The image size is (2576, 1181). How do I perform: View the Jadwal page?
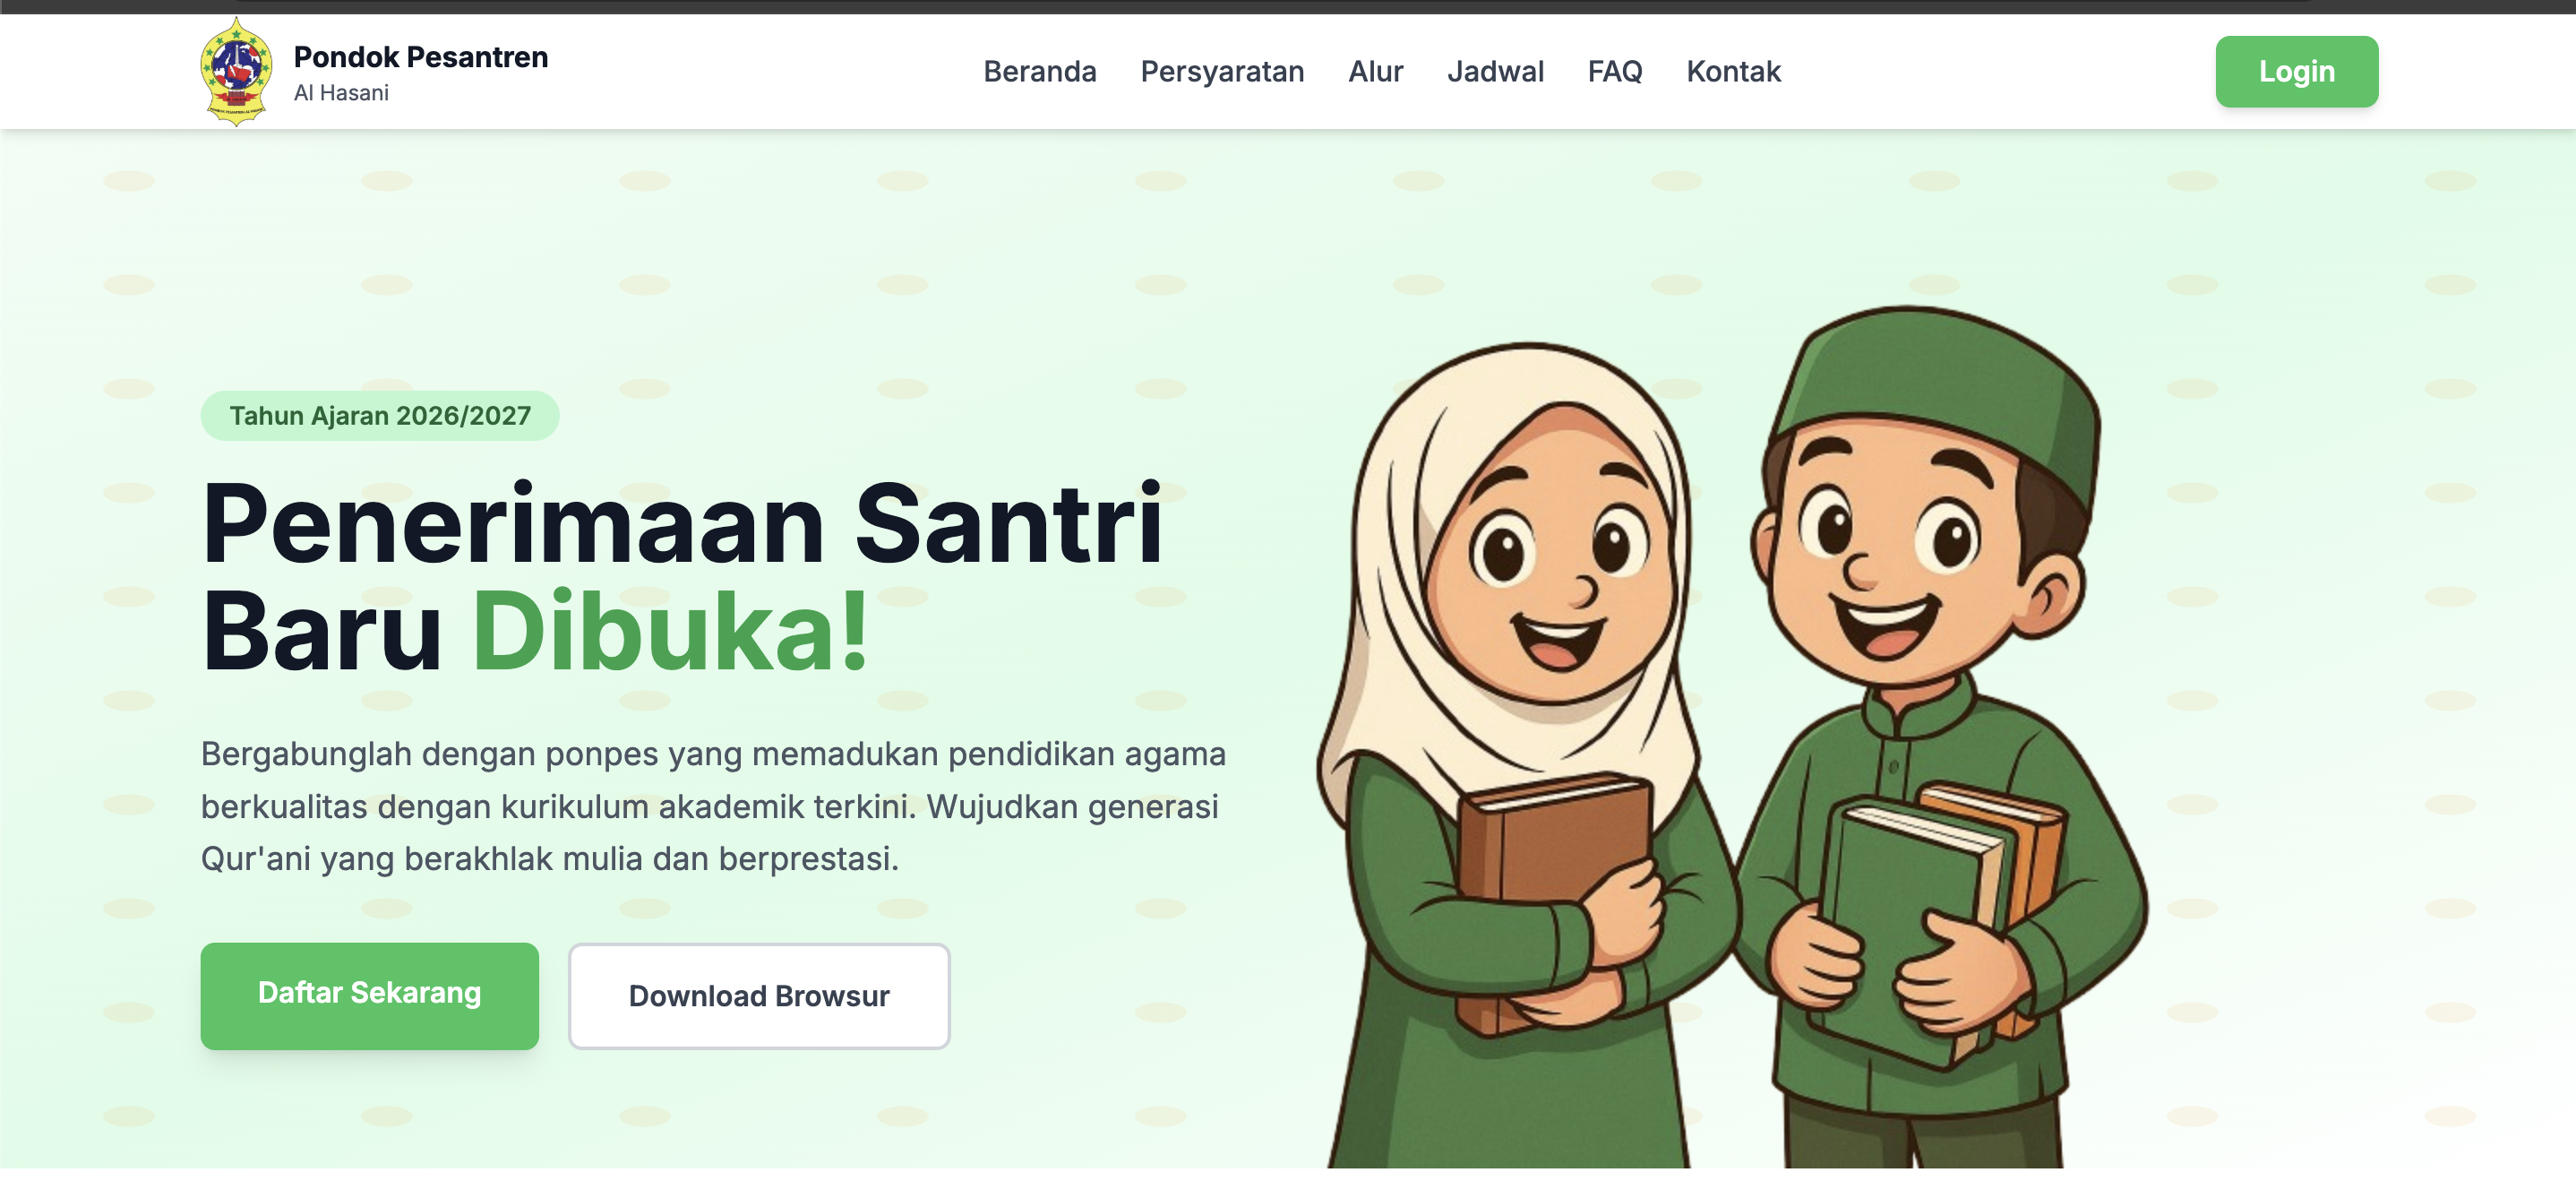(1495, 72)
